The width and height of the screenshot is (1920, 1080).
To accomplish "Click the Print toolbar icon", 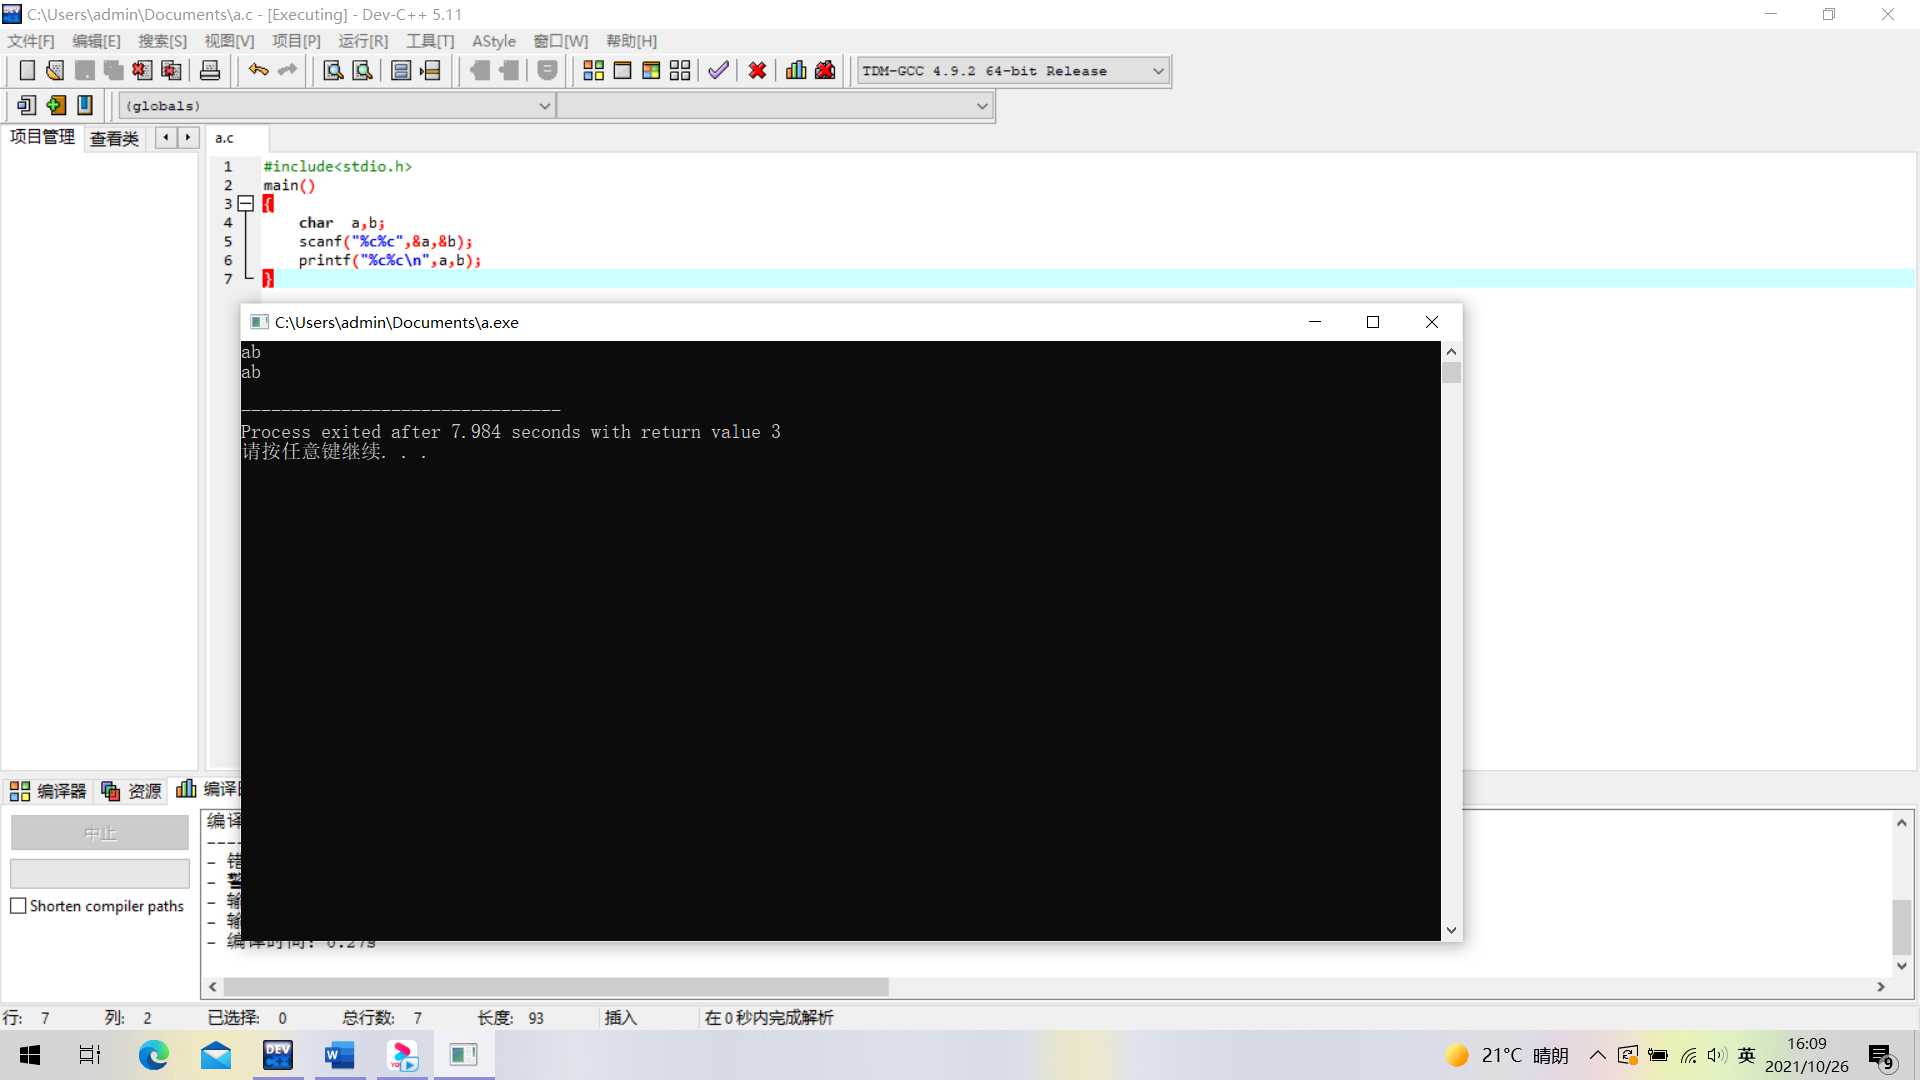I will coord(210,71).
